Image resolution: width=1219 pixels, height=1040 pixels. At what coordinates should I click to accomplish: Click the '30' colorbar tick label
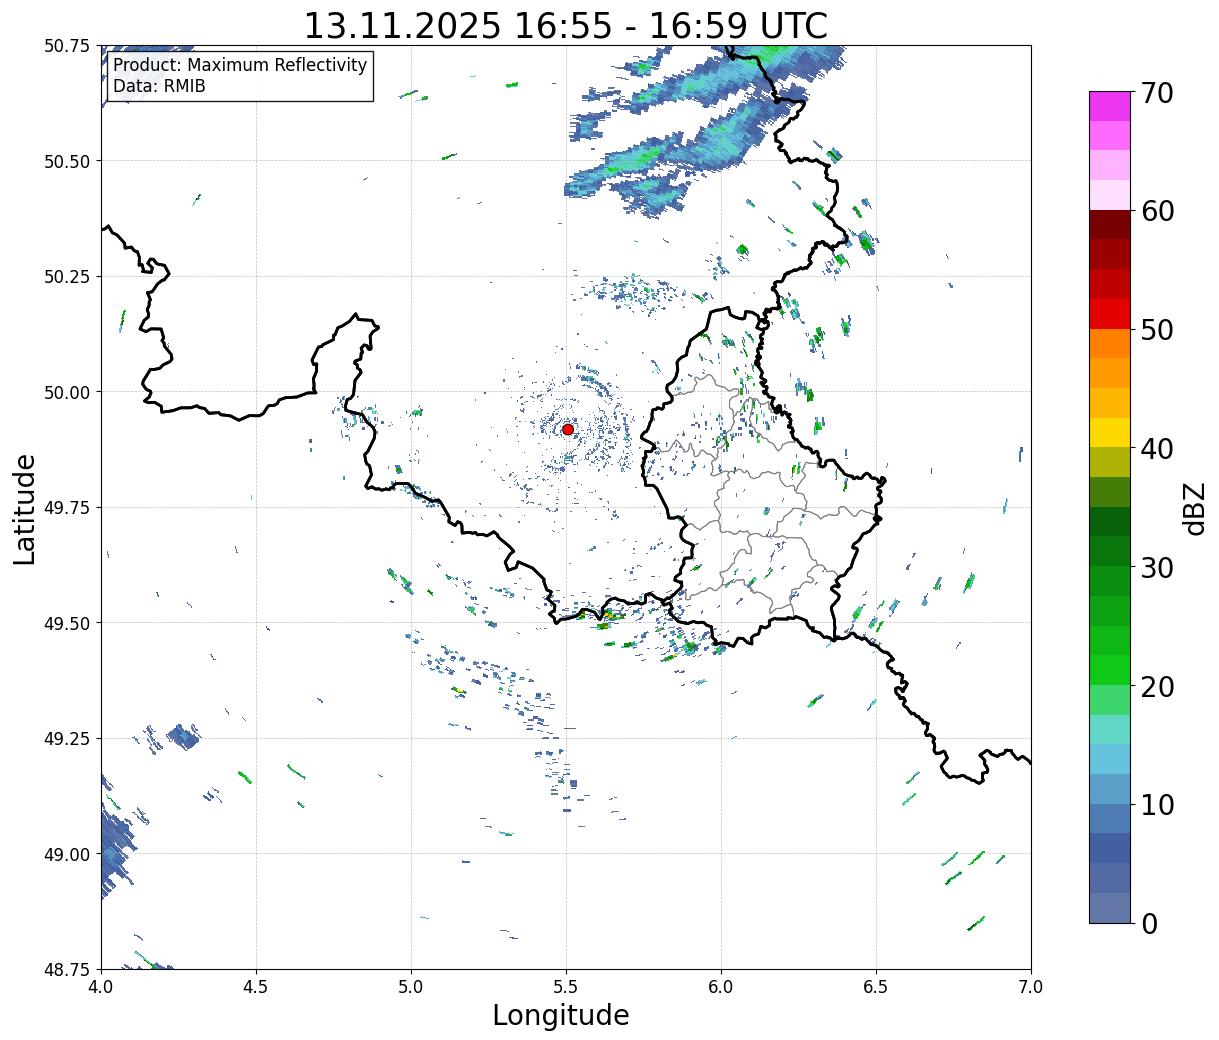click(x=1156, y=568)
